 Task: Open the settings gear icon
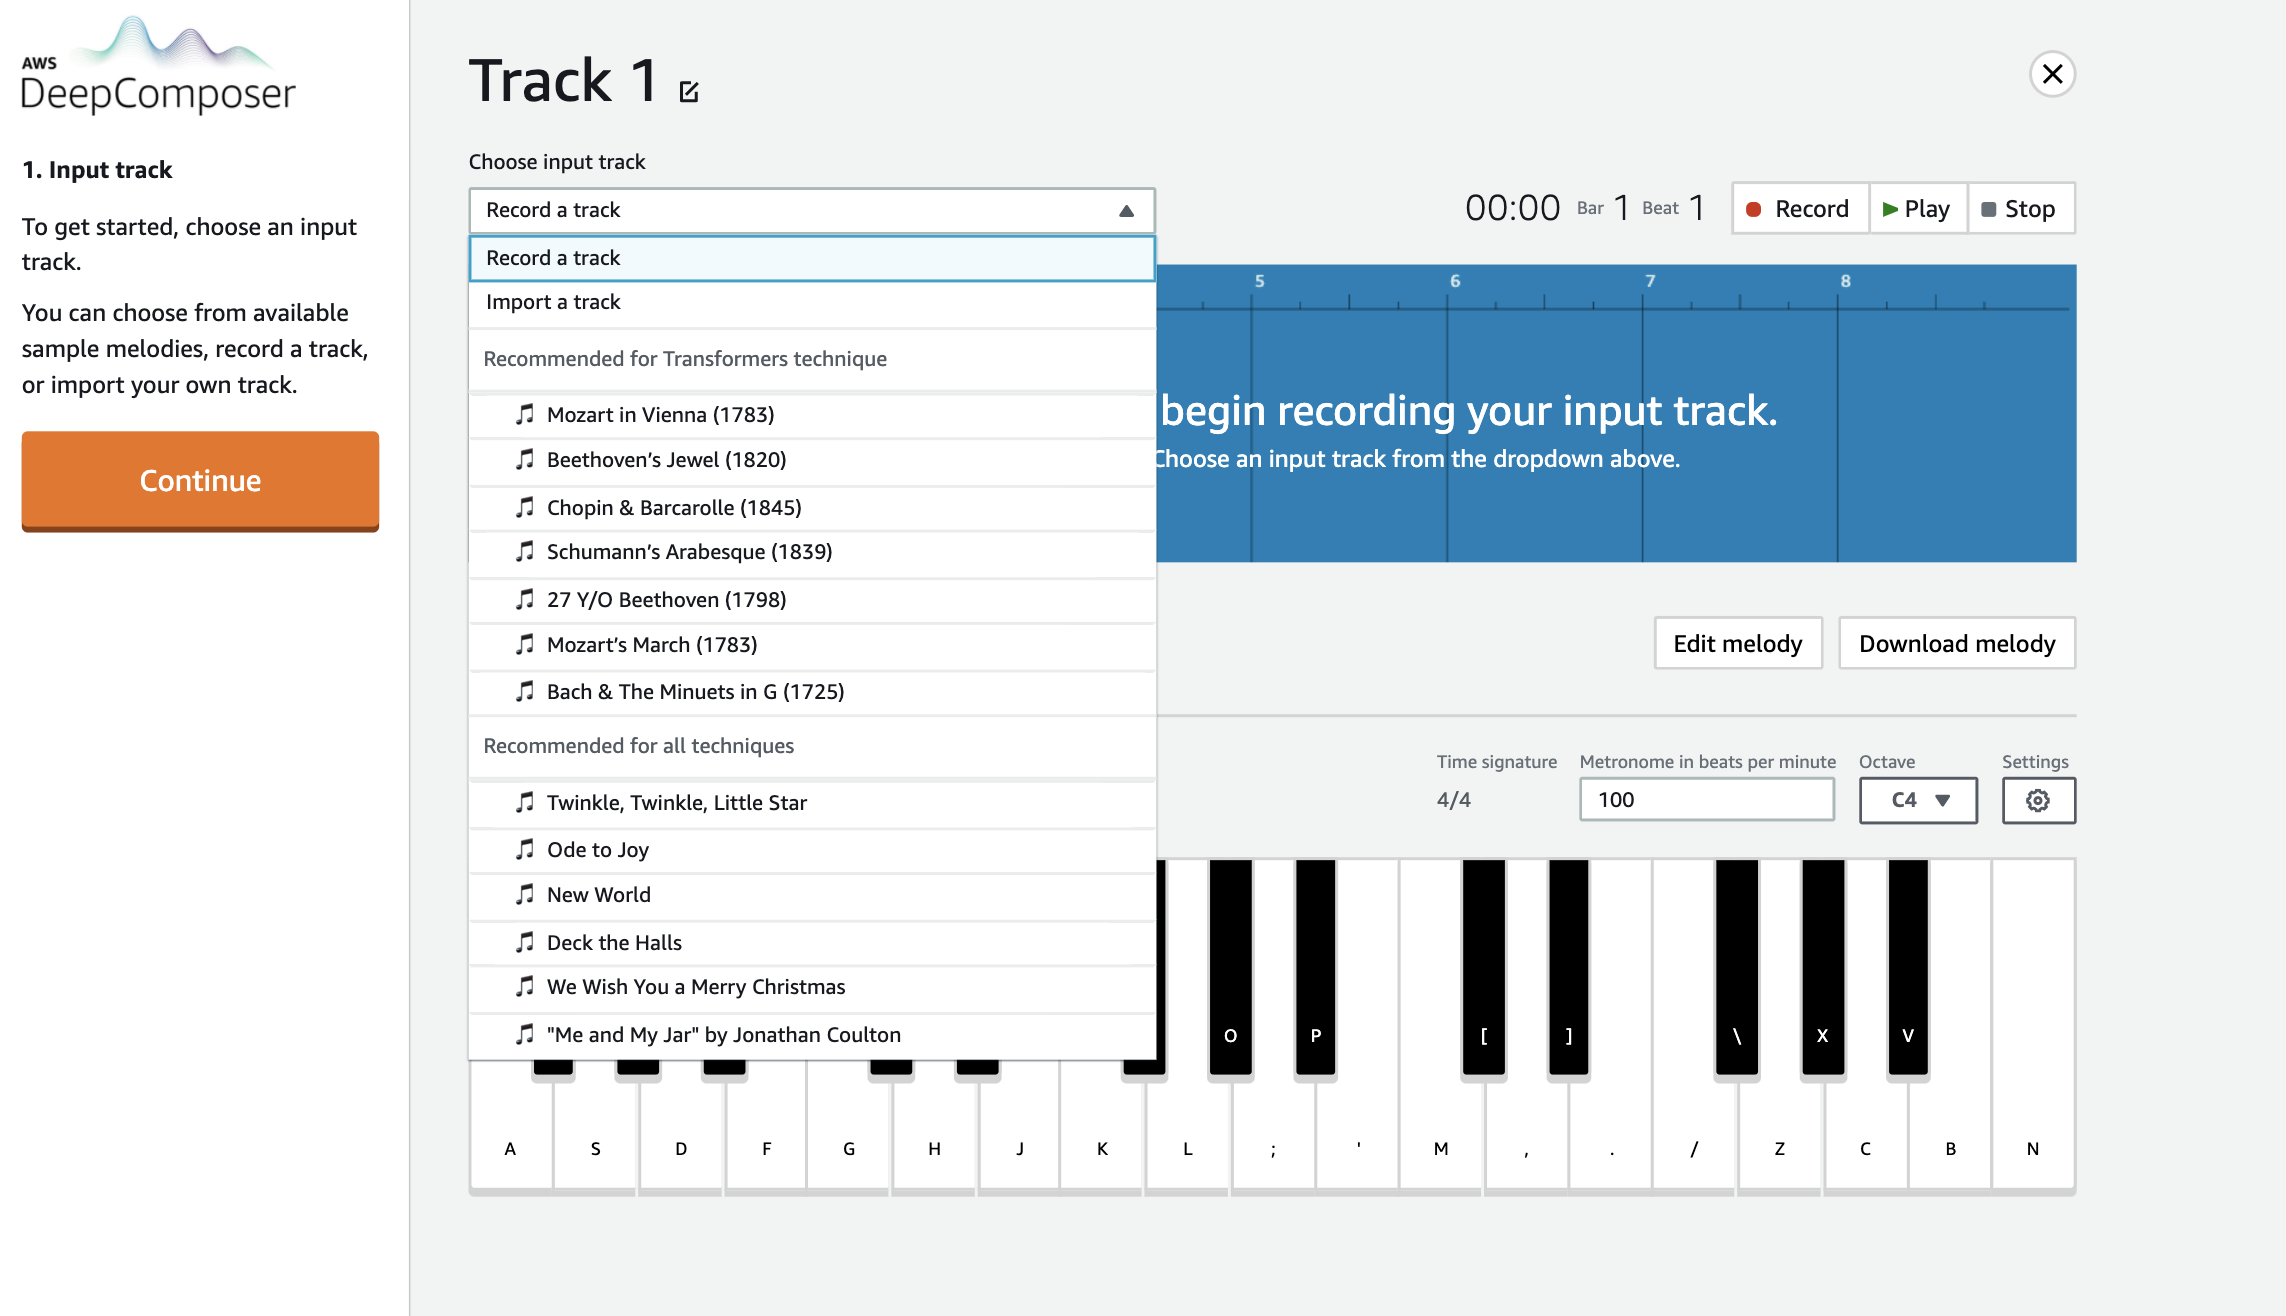[2038, 800]
